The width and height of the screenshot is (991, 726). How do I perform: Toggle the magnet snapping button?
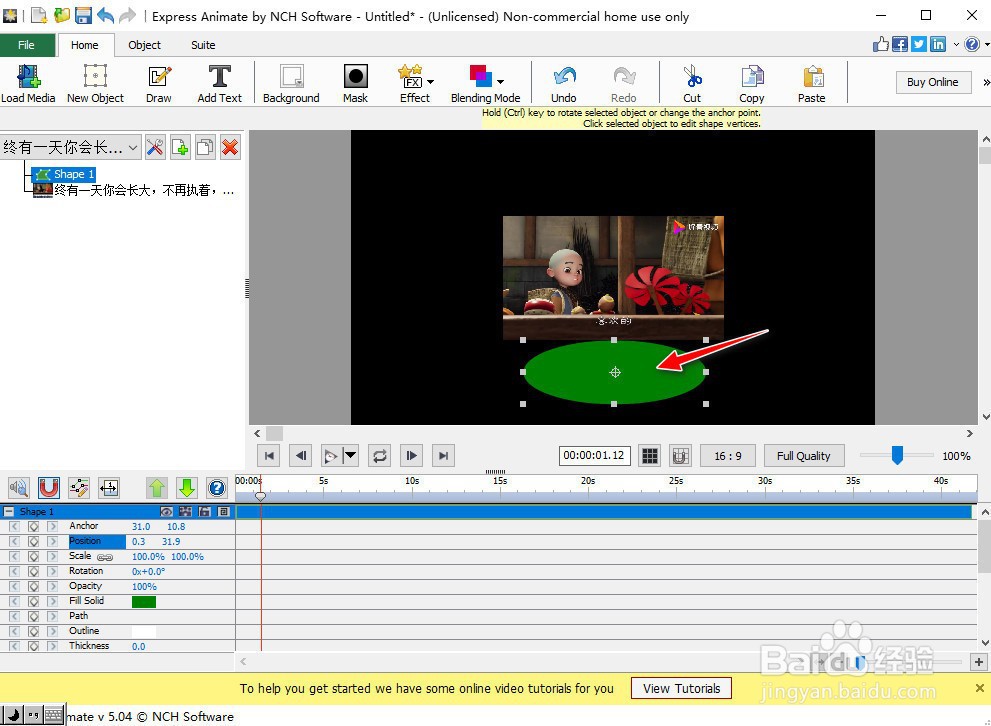(49, 488)
